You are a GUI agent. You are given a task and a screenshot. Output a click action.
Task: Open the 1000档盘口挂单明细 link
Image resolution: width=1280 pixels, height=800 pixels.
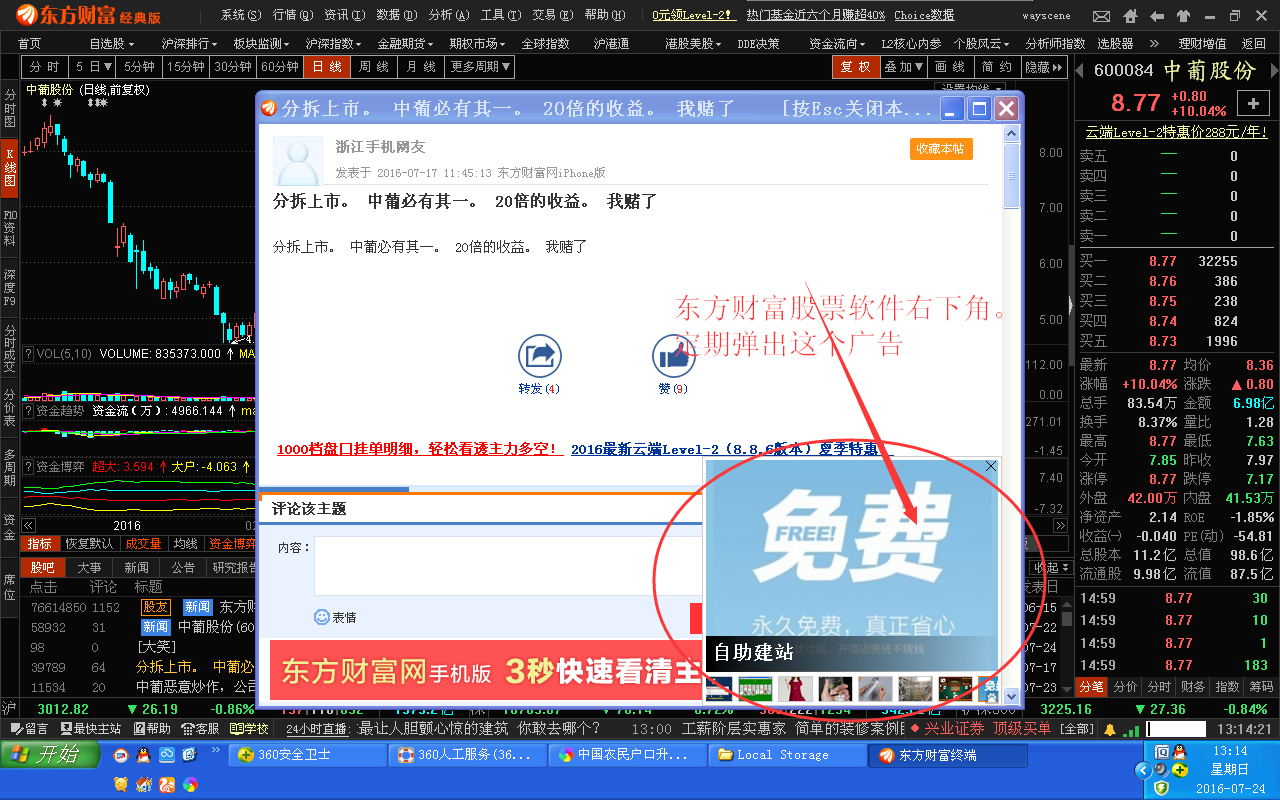pos(419,449)
